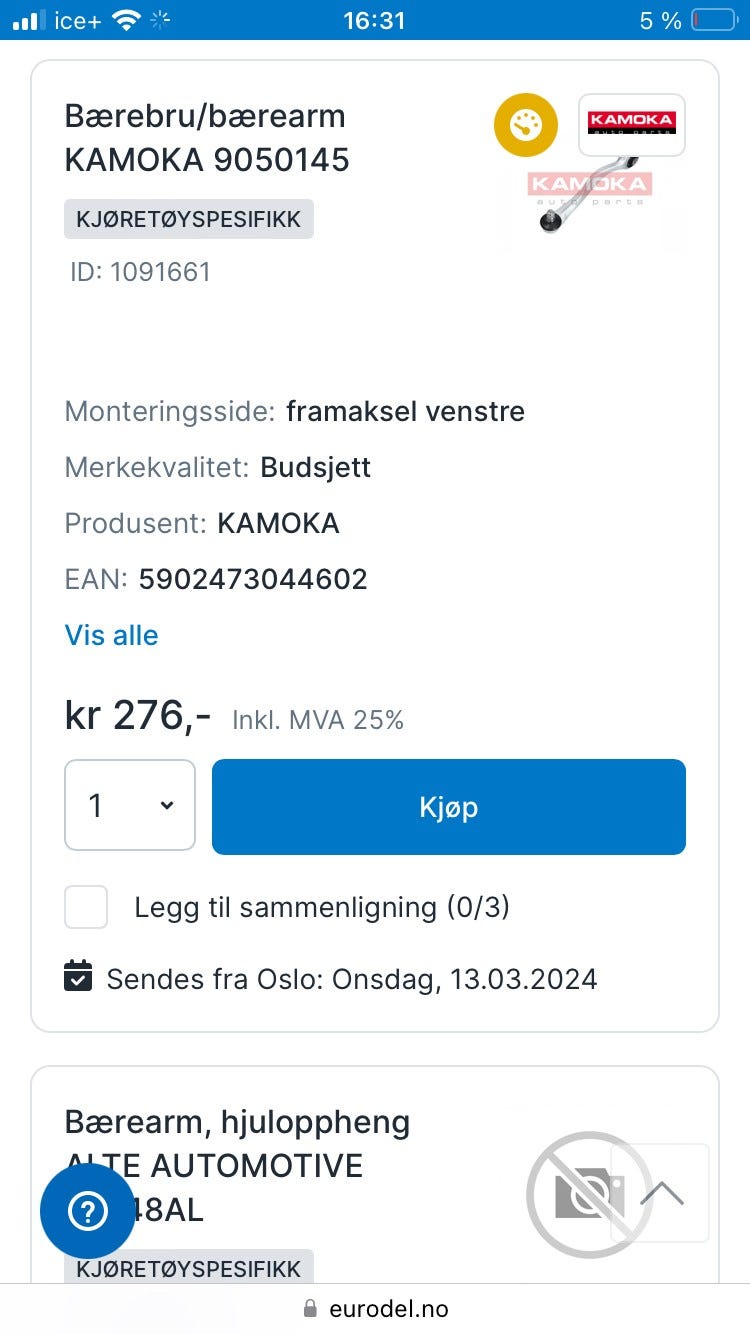Tap the first KJØRETØYSPESIFIKK tag
The height and width of the screenshot is (1334, 750).
coord(189,219)
